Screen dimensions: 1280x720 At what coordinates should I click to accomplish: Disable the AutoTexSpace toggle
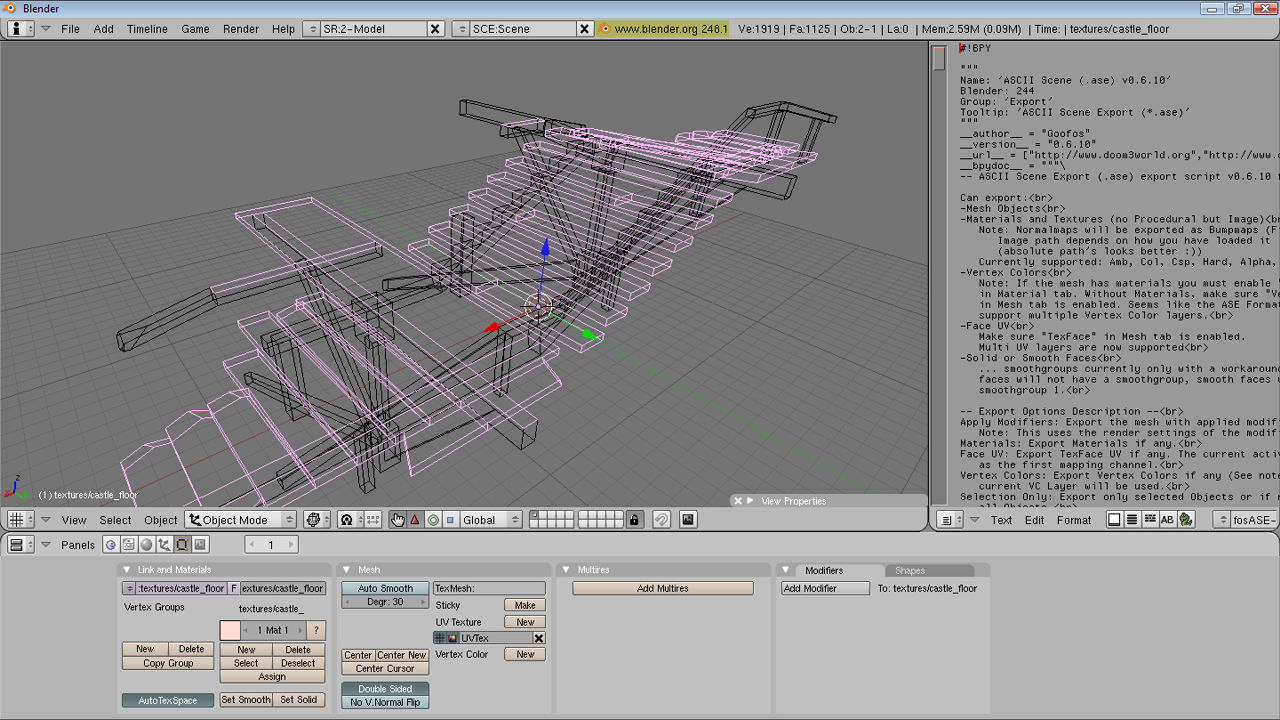coord(168,700)
